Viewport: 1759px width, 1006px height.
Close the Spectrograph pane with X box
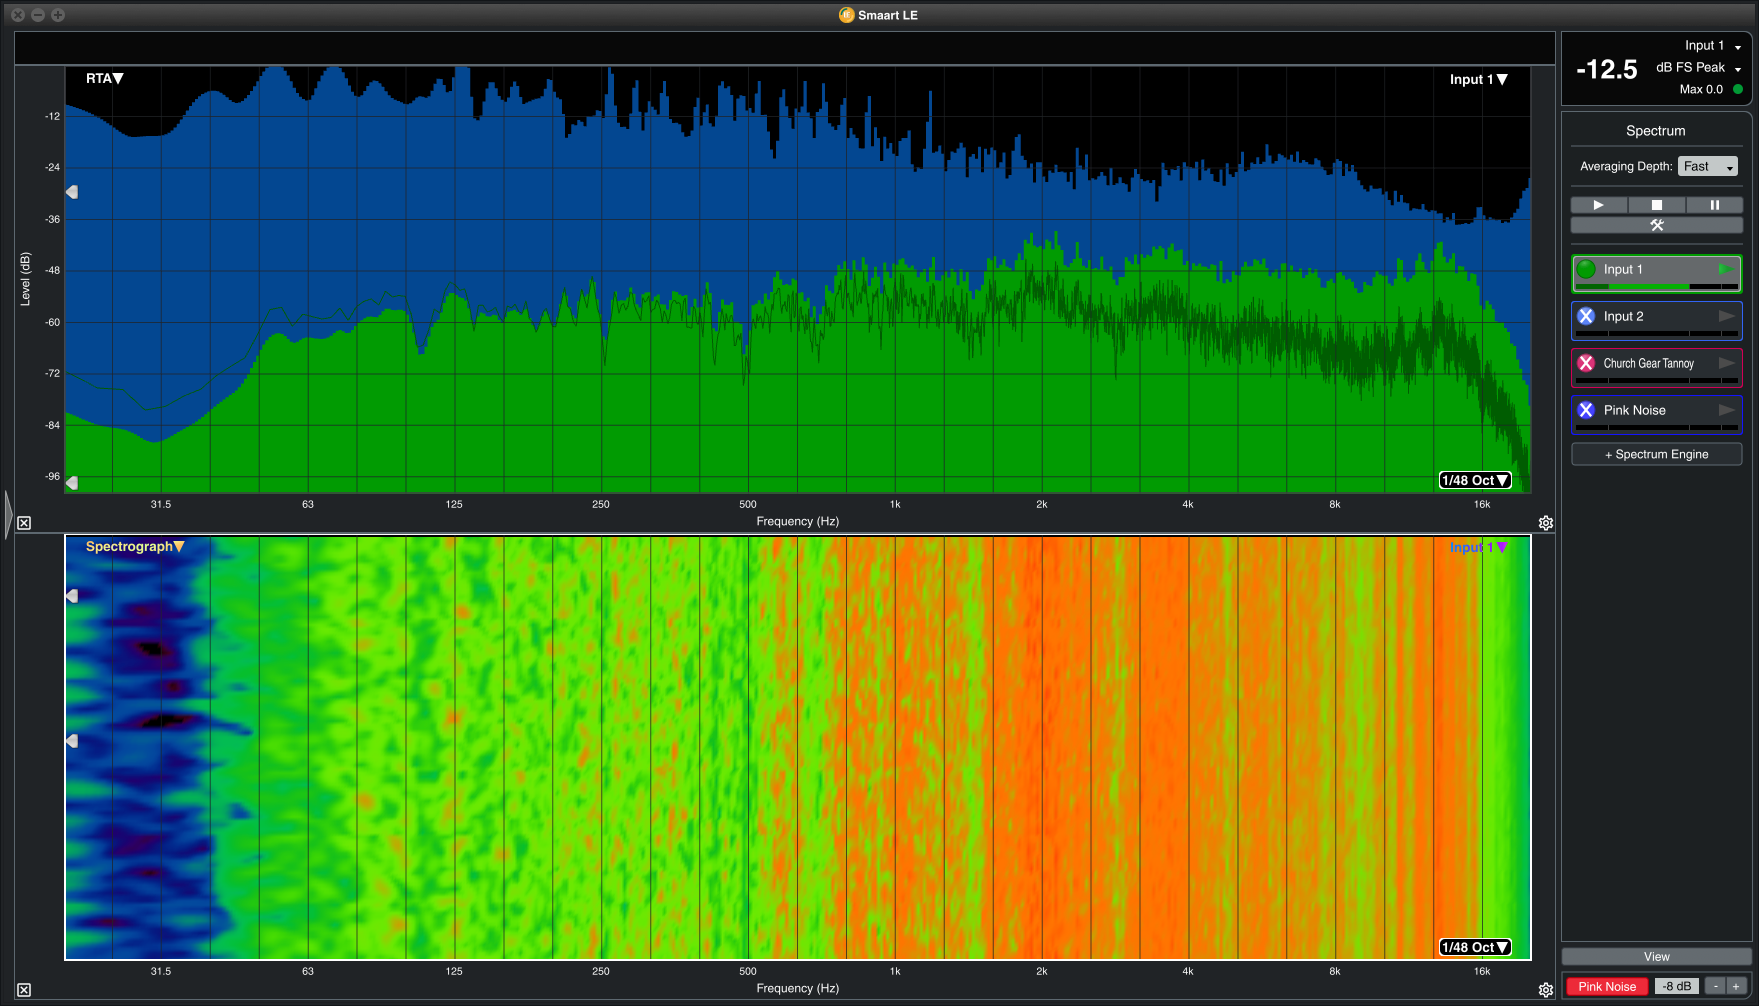pos(24,990)
